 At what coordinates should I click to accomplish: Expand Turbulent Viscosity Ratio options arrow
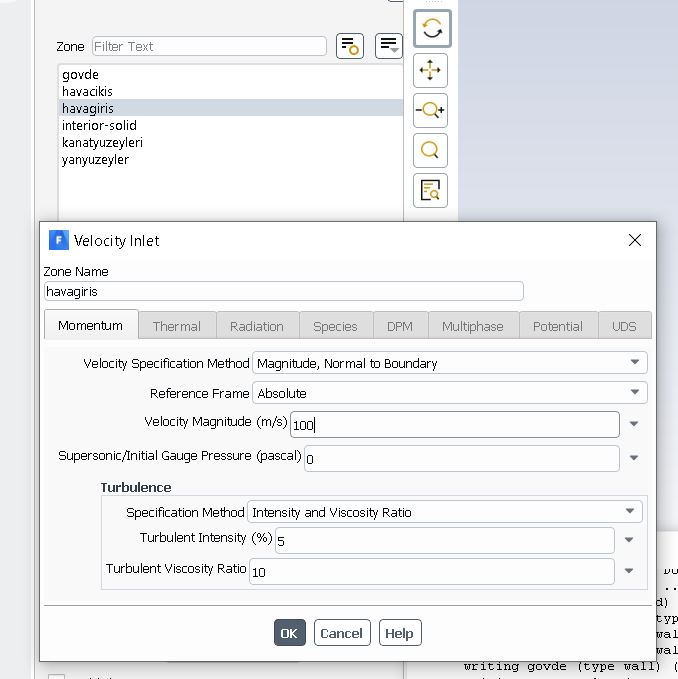[629, 571]
